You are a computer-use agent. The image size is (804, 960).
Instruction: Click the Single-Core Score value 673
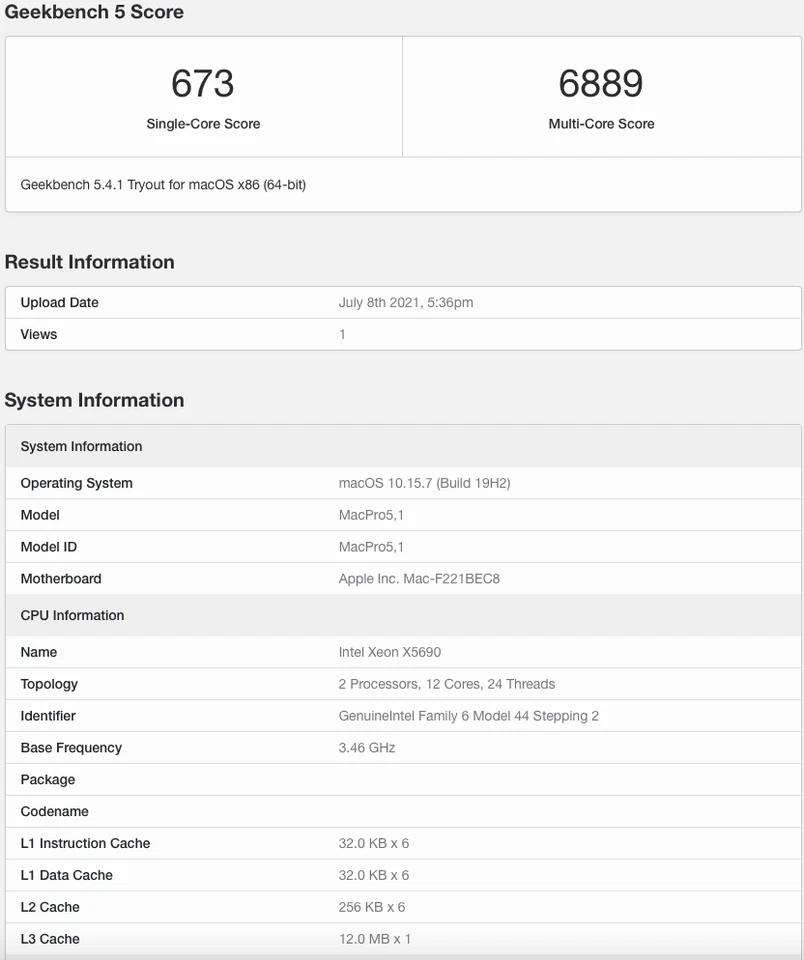click(203, 85)
